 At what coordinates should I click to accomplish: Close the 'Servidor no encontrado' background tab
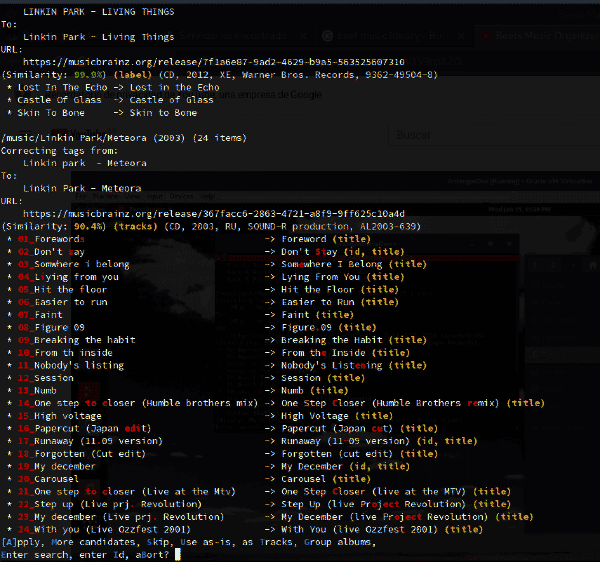303,36
